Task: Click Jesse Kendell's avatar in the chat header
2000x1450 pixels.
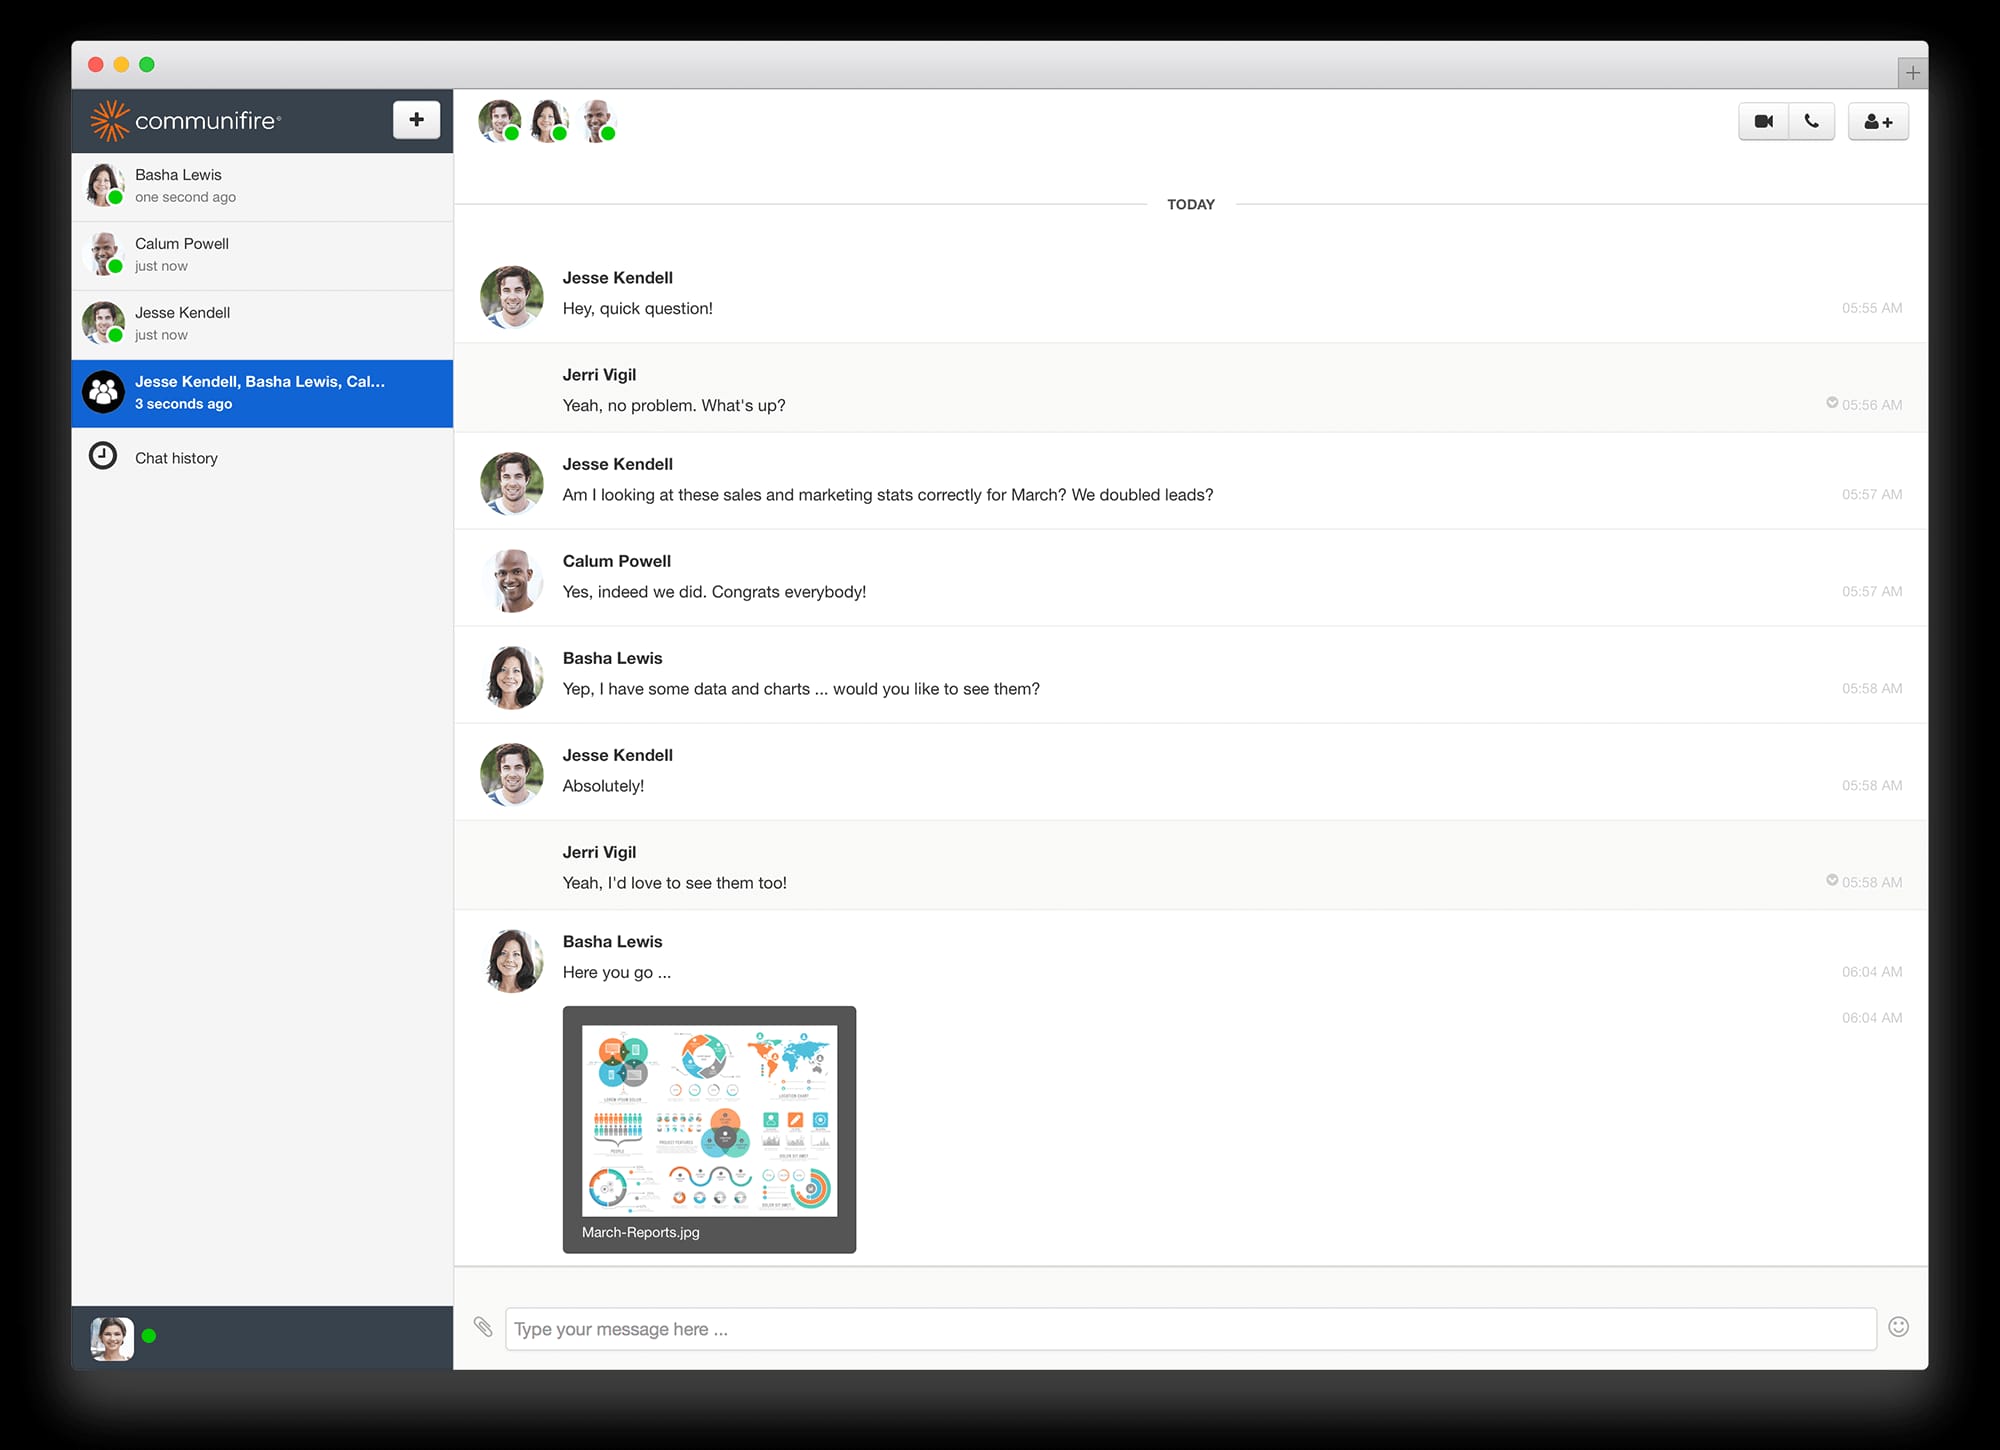Action: pyautogui.click(x=499, y=118)
